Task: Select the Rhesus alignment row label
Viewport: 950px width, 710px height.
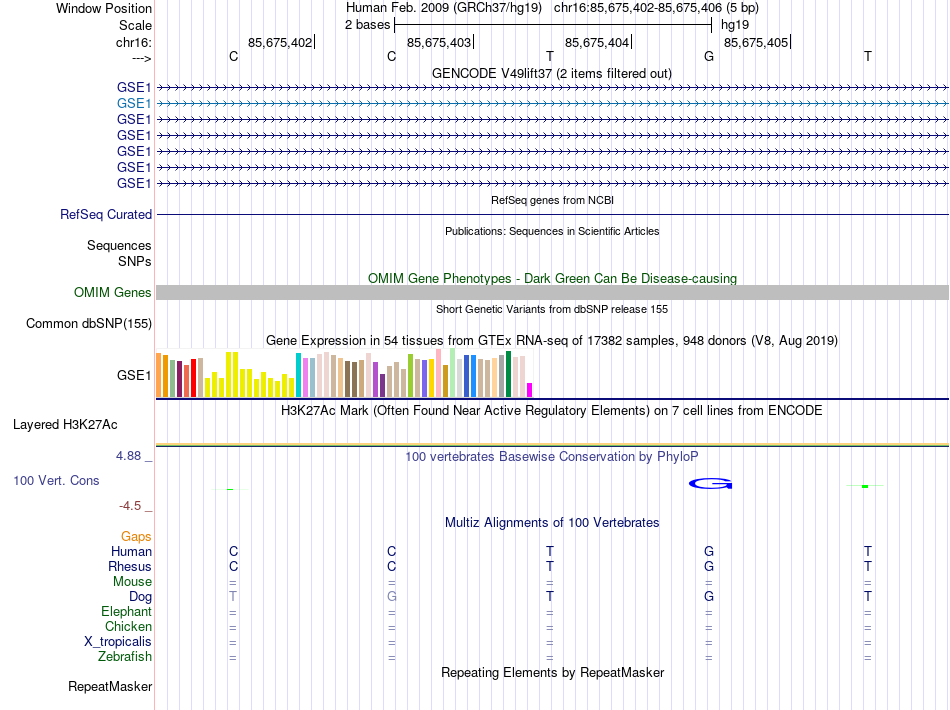Action: click(130, 566)
